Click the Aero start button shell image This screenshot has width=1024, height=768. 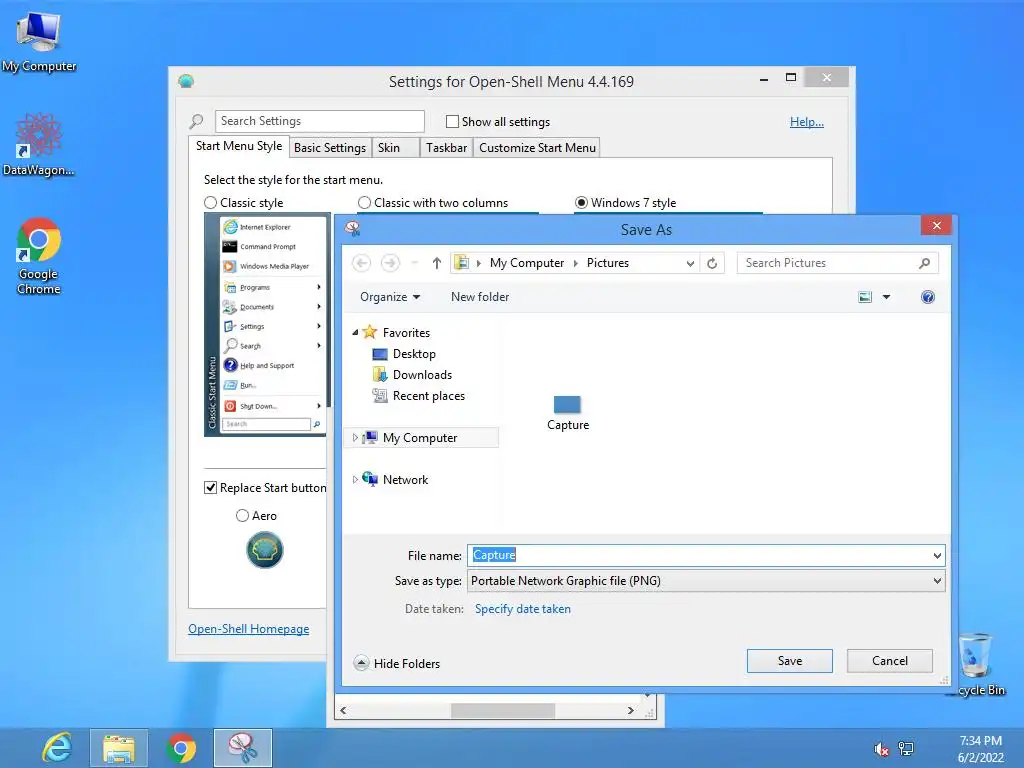[x=264, y=550]
